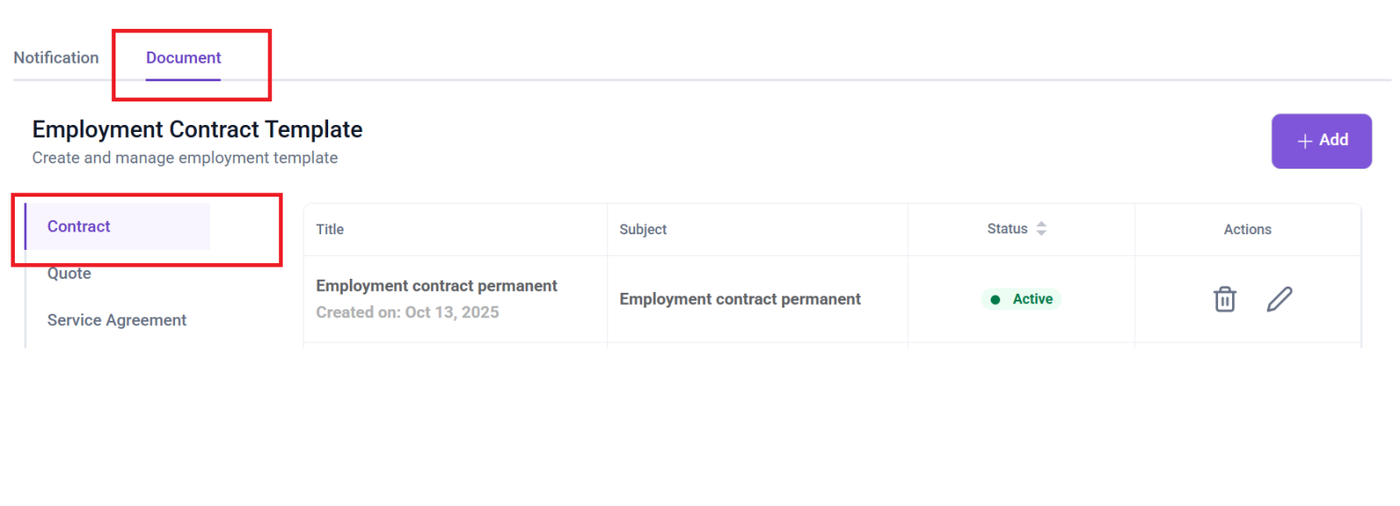Click the Subject column header
The image size is (1400, 506).
click(643, 230)
